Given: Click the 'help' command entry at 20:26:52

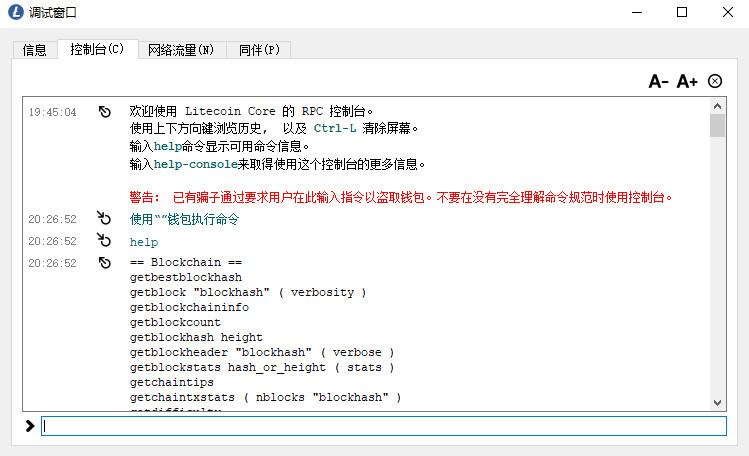Looking at the screenshot, I should pos(144,242).
